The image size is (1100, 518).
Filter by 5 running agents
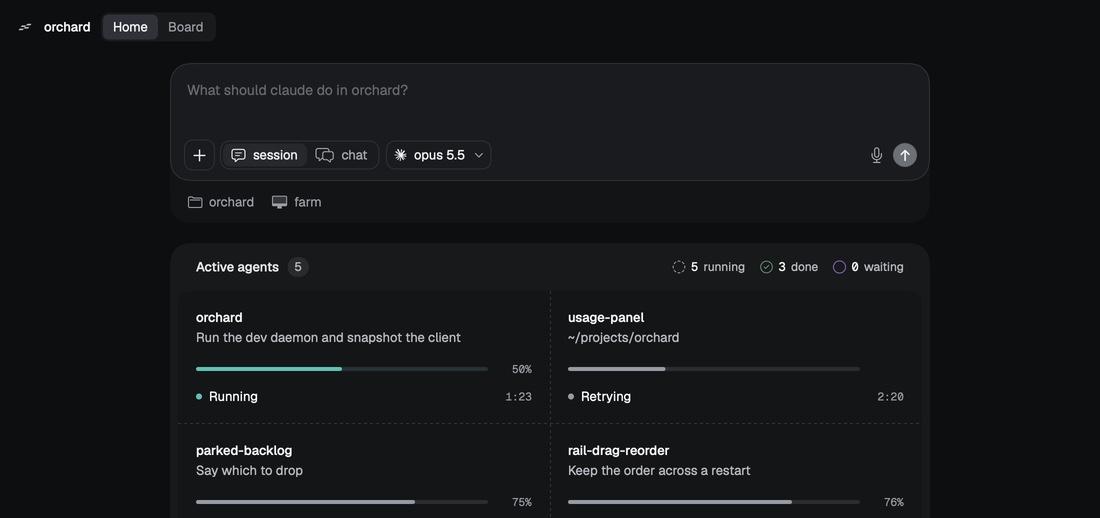pyautogui.click(x=709, y=267)
